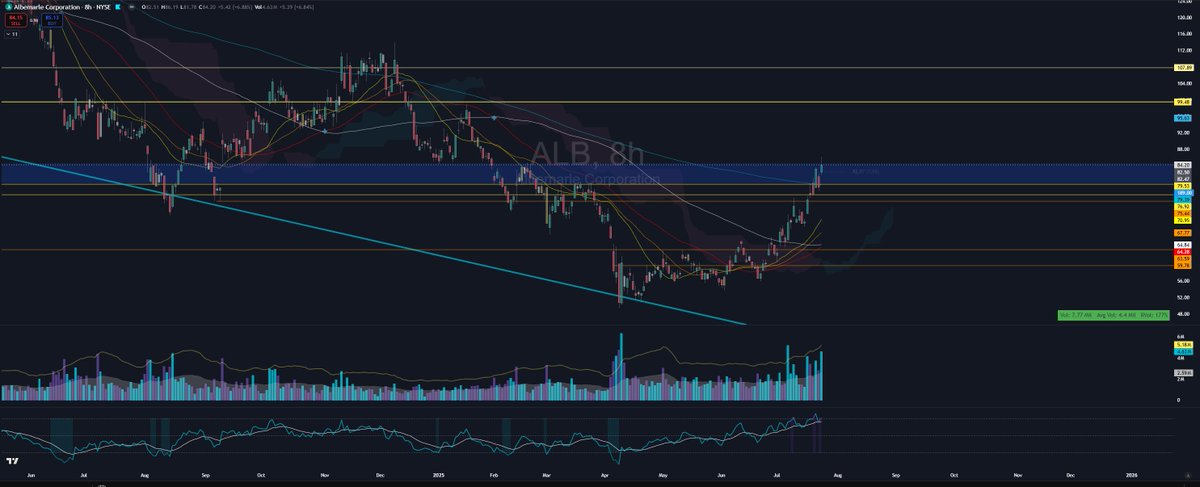Click the TradingView logo at bottom left
1200x487 pixels.
coord(13,461)
